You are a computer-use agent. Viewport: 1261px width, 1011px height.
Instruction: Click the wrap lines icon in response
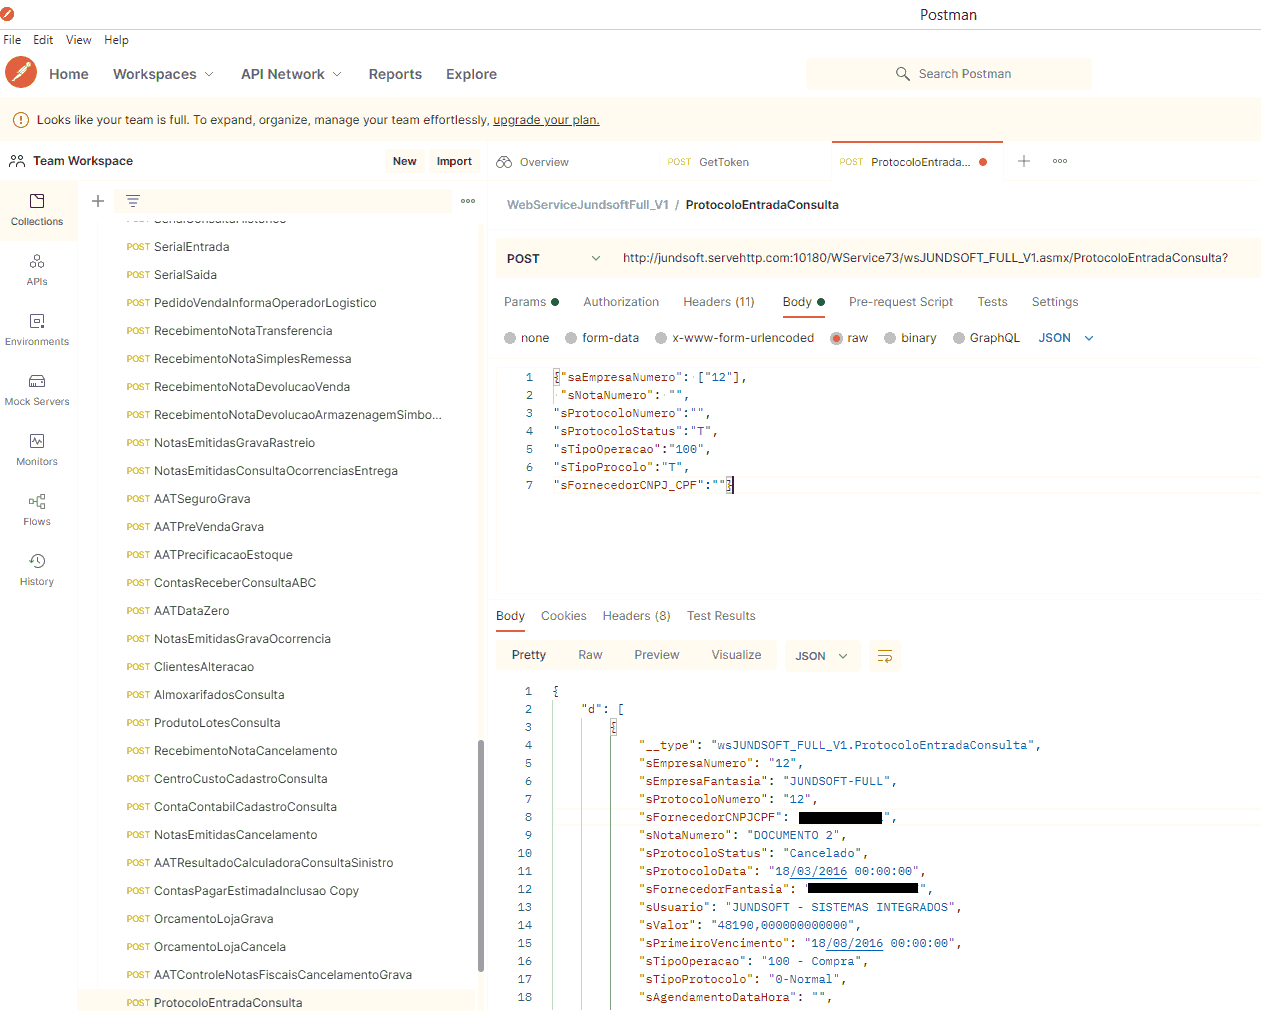[x=884, y=656]
